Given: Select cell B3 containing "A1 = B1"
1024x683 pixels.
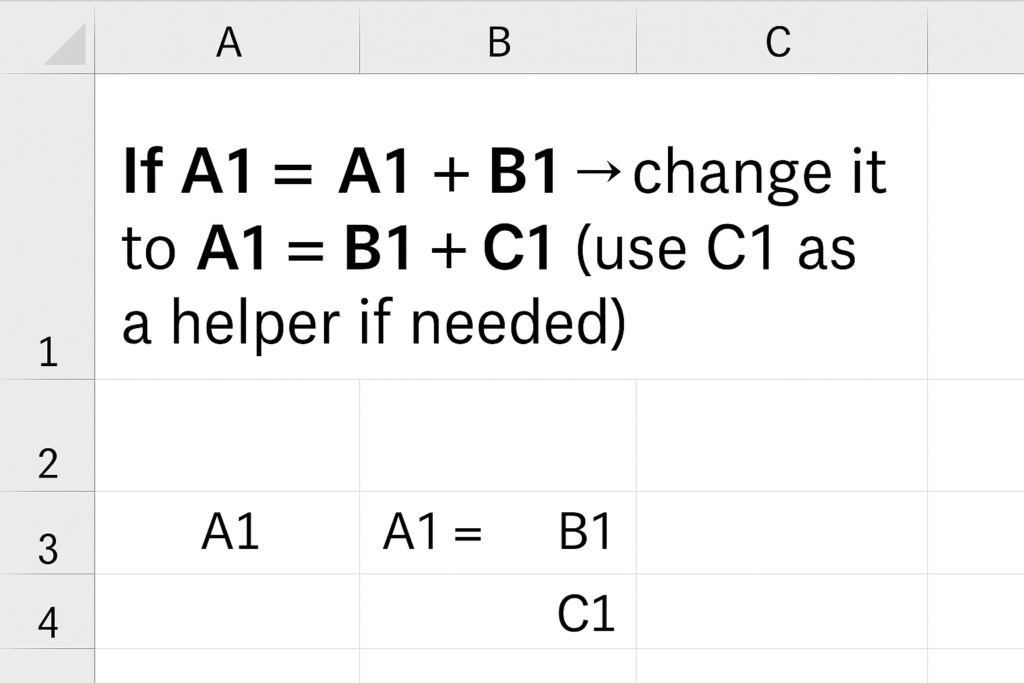Looking at the screenshot, I should (497, 533).
